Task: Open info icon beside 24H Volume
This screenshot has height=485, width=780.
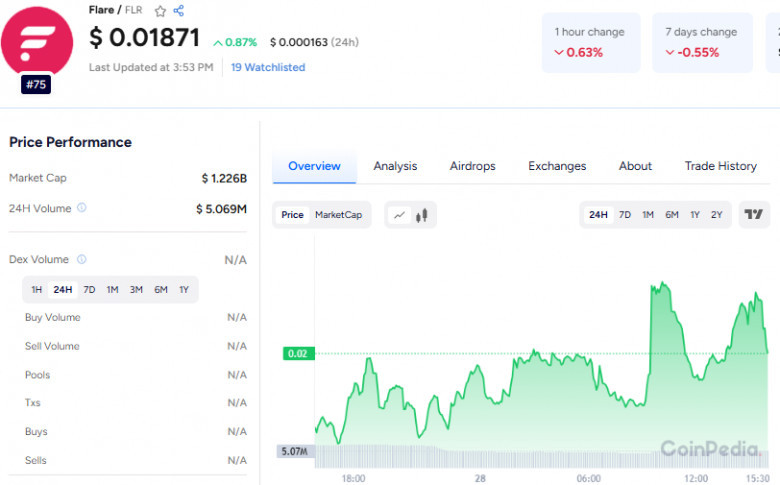Action: click(82, 207)
